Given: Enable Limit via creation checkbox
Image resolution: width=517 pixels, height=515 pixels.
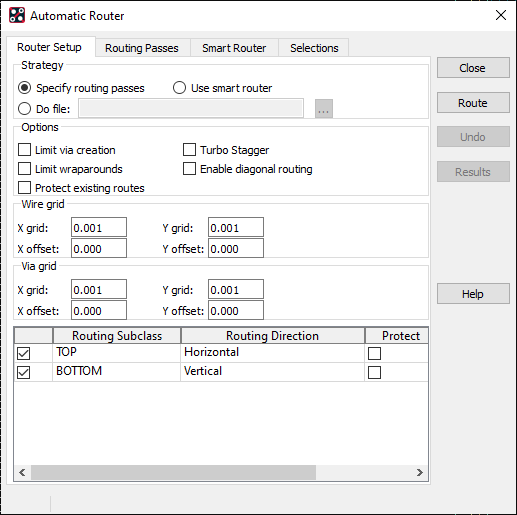Looking at the screenshot, I should [x=24, y=150].
